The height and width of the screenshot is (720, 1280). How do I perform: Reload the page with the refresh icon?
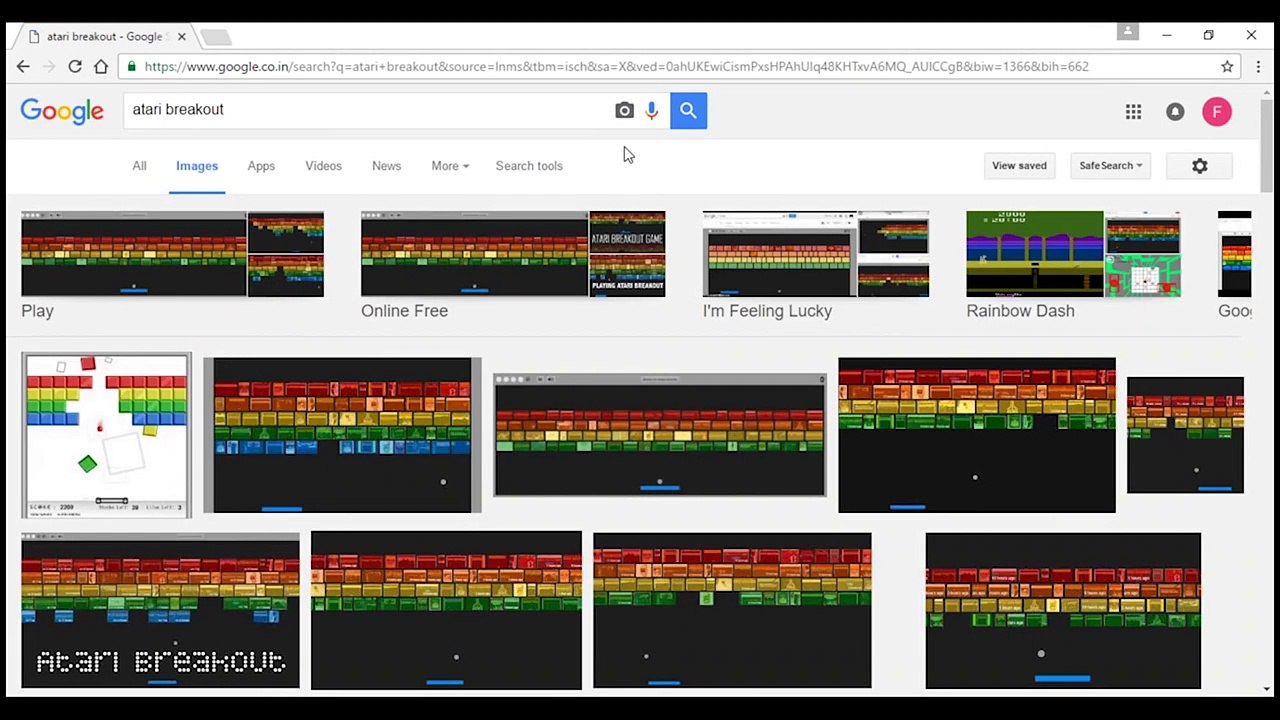click(x=75, y=67)
